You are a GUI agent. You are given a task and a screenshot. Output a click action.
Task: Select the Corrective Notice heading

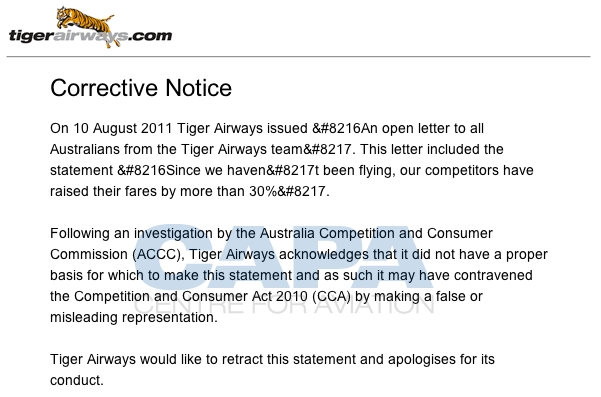click(x=141, y=88)
